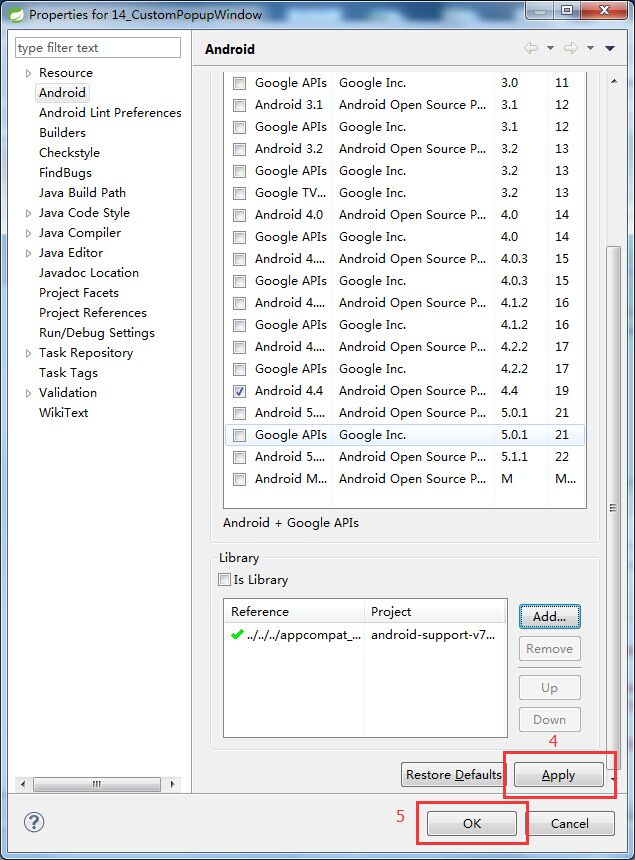Click the Apply button
Image resolution: width=635 pixels, height=860 pixels.
click(558, 774)
